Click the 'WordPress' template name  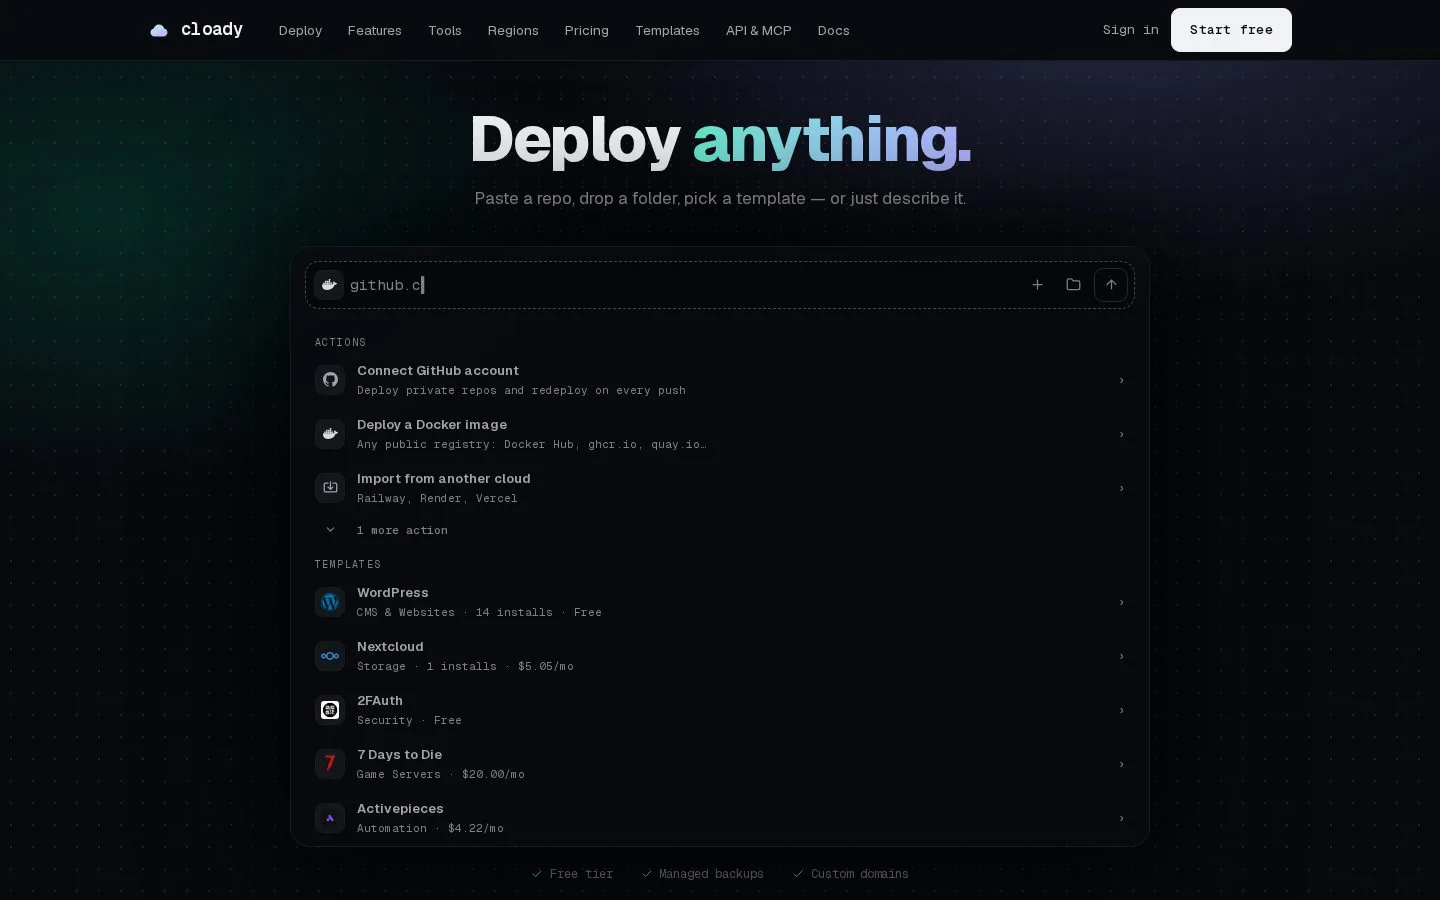(x=393, y=593)
